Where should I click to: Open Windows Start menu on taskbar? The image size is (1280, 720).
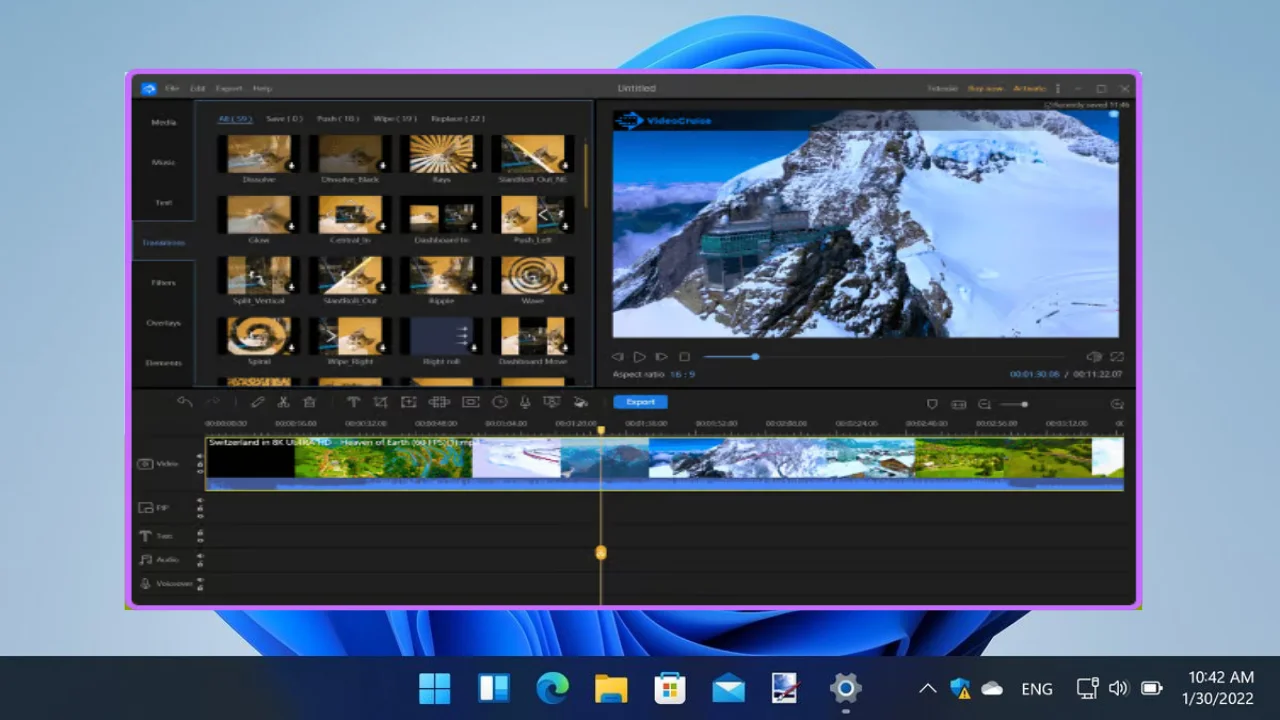tap(434, 688)
